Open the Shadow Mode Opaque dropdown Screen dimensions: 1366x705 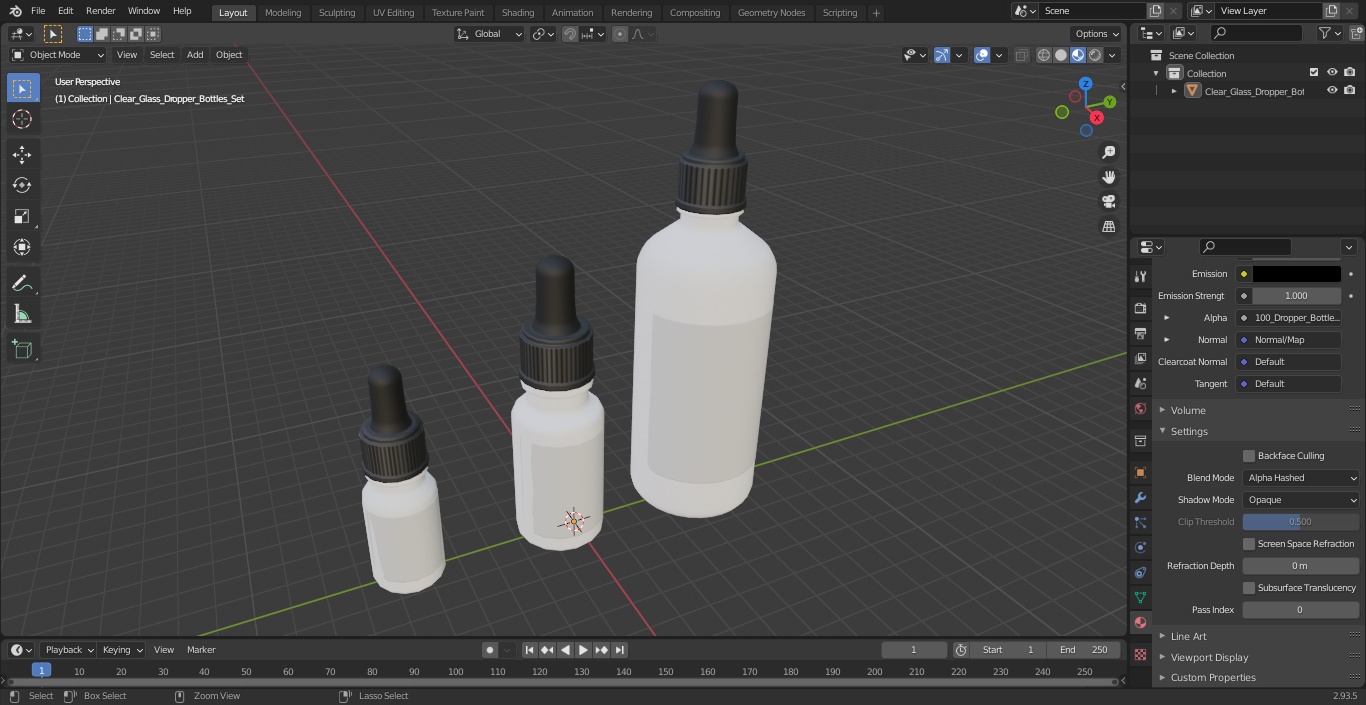(1301, 500)
